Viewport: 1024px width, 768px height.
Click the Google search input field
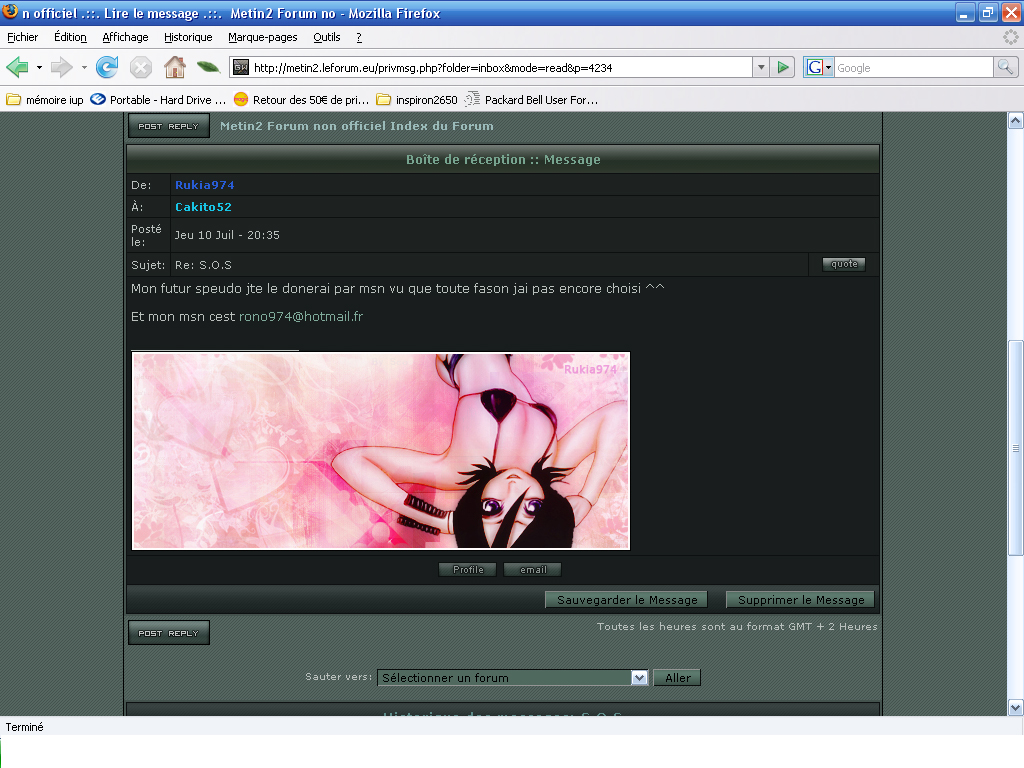(x=913, y=67)
